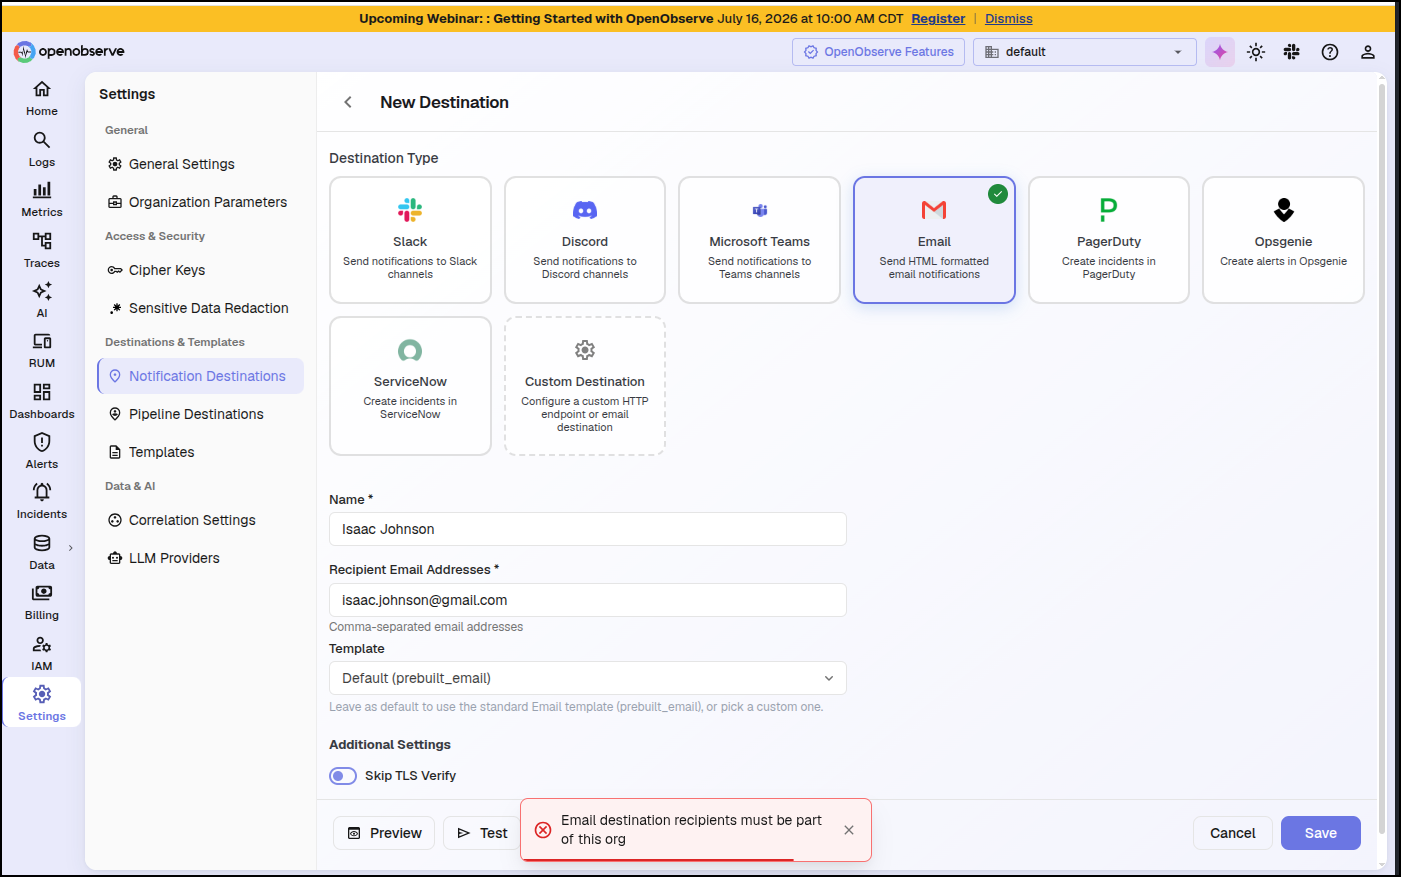Select the Microsoft Teams destination card
This screenshot has height=877, width=1401.
coord(760,240)
